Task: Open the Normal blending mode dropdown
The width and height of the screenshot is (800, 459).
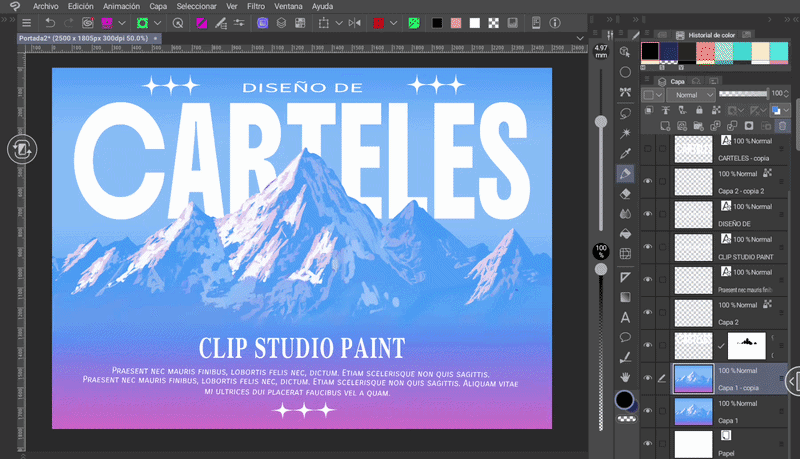Action: (x=691, y=95)
